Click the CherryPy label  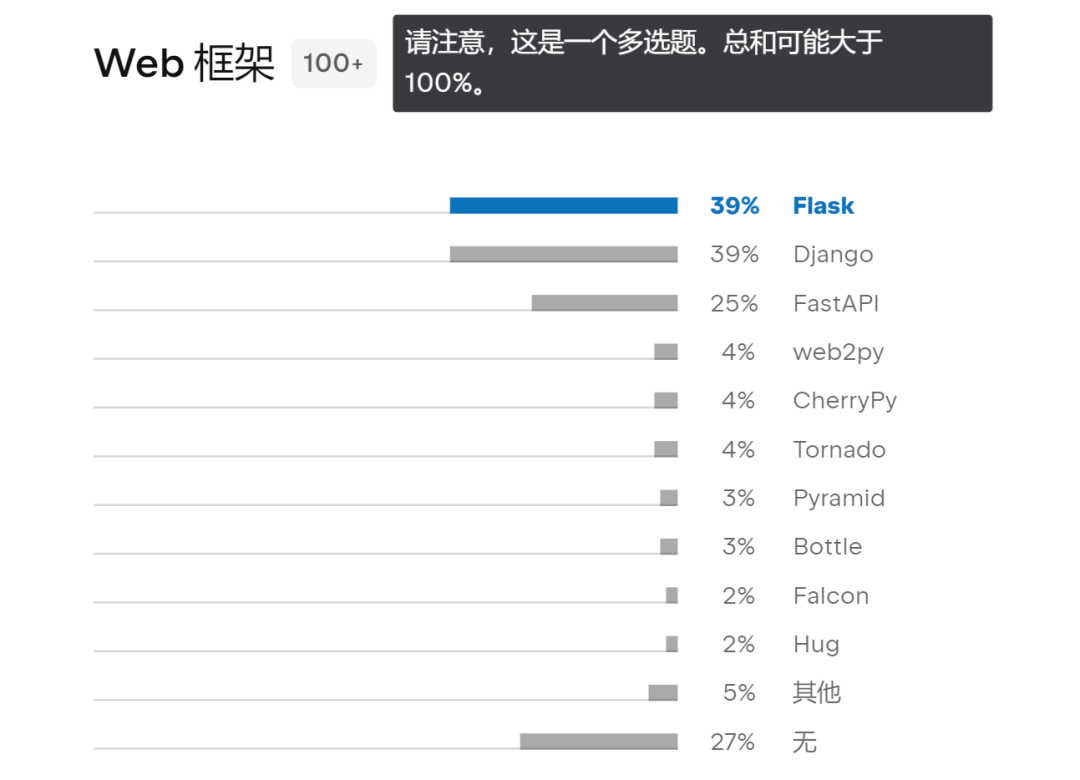[x=844, y=401]
